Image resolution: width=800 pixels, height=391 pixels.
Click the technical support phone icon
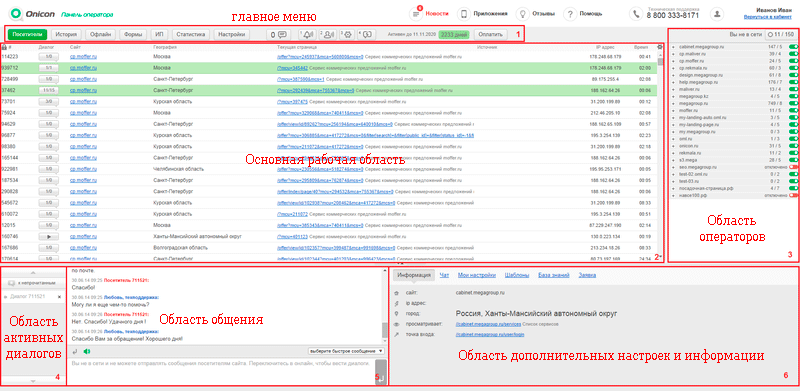coord(636,14)
